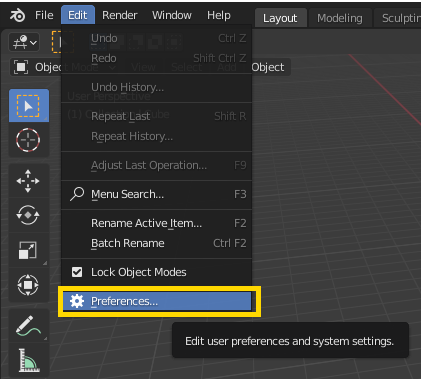This screenshot has width=421, height=379.
Task: Select the Transform tool
Action: 28,285
